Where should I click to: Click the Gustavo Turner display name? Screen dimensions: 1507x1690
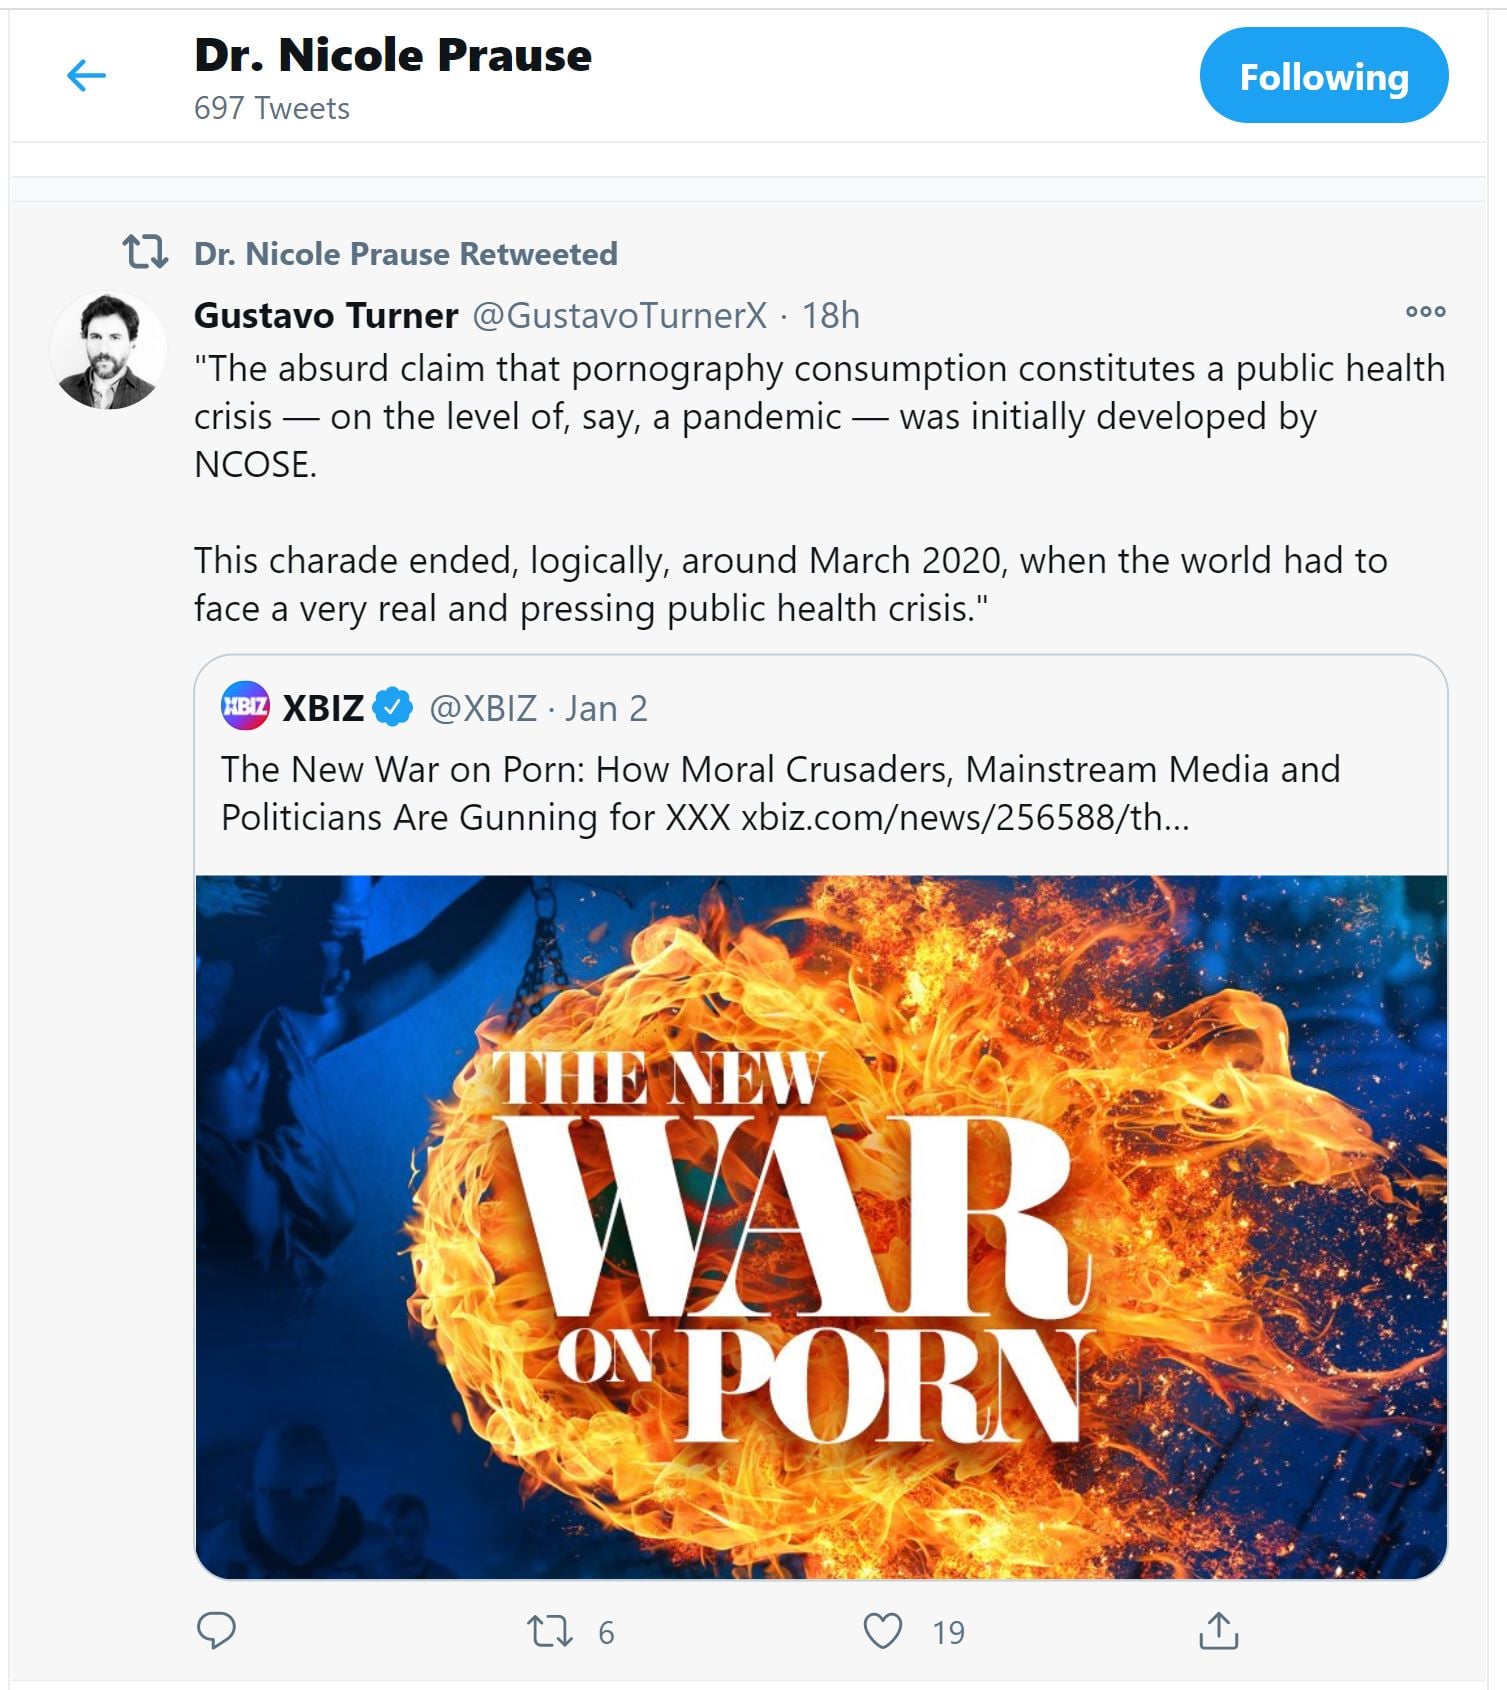[326, 316]
